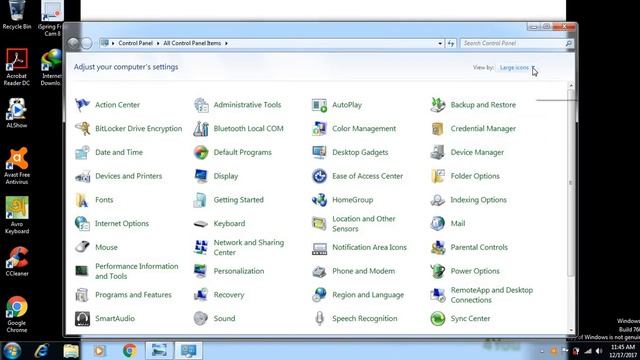Open Region and Language link
The height and width of the screenshot is (360, 640).
pyautogui.click(x=368, y=295)
